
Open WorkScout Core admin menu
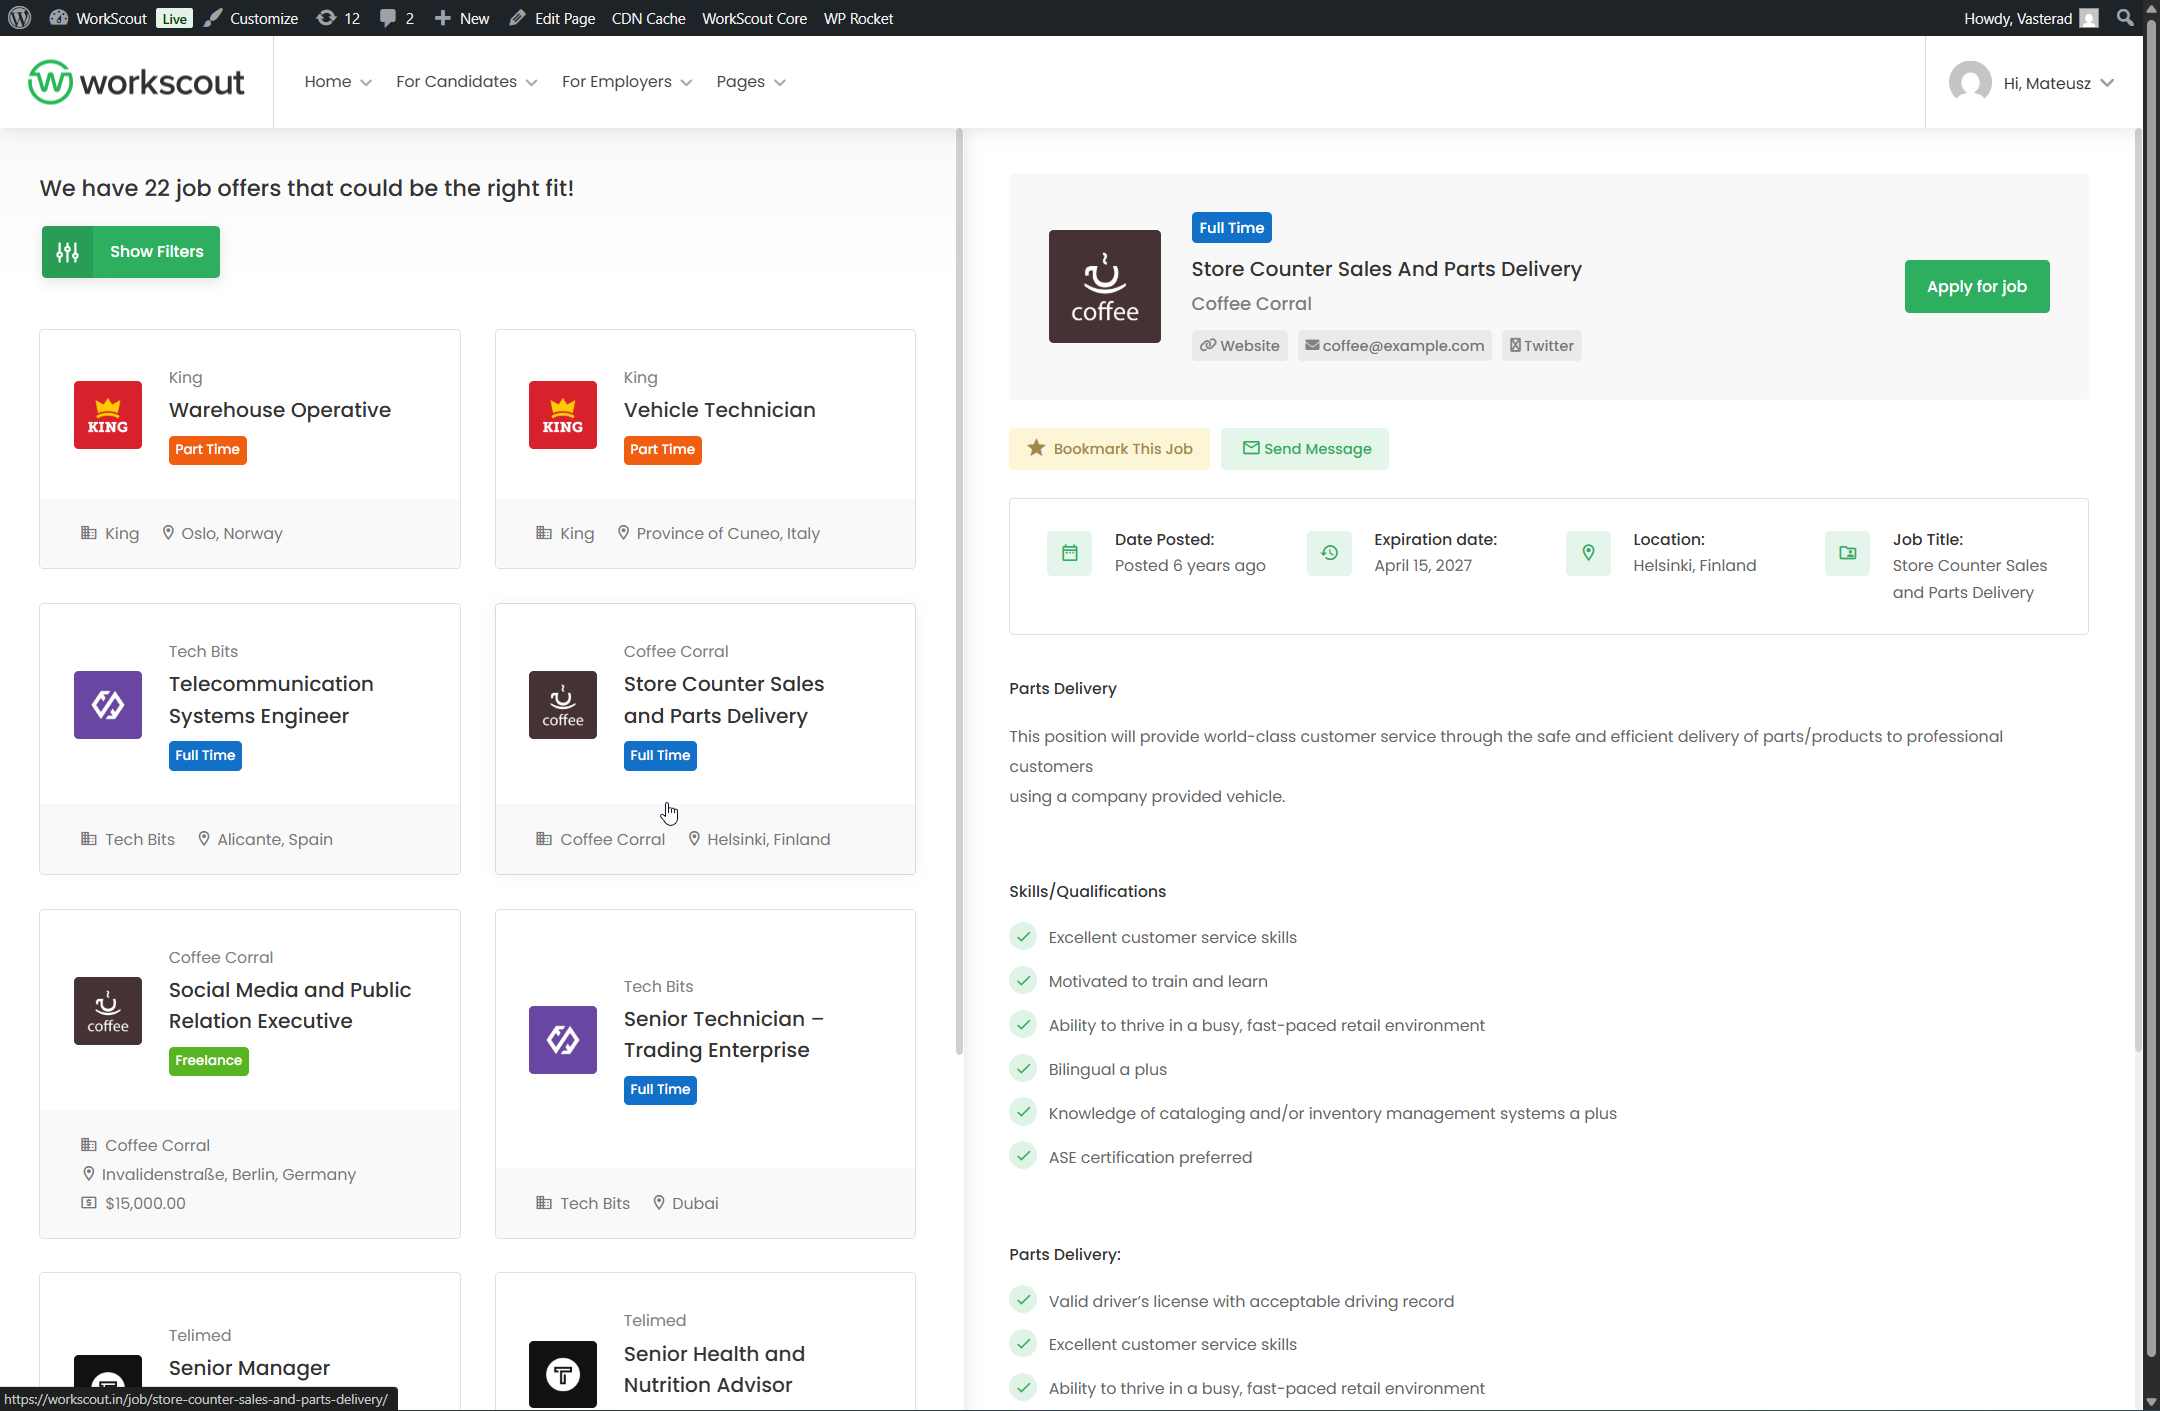754,18
